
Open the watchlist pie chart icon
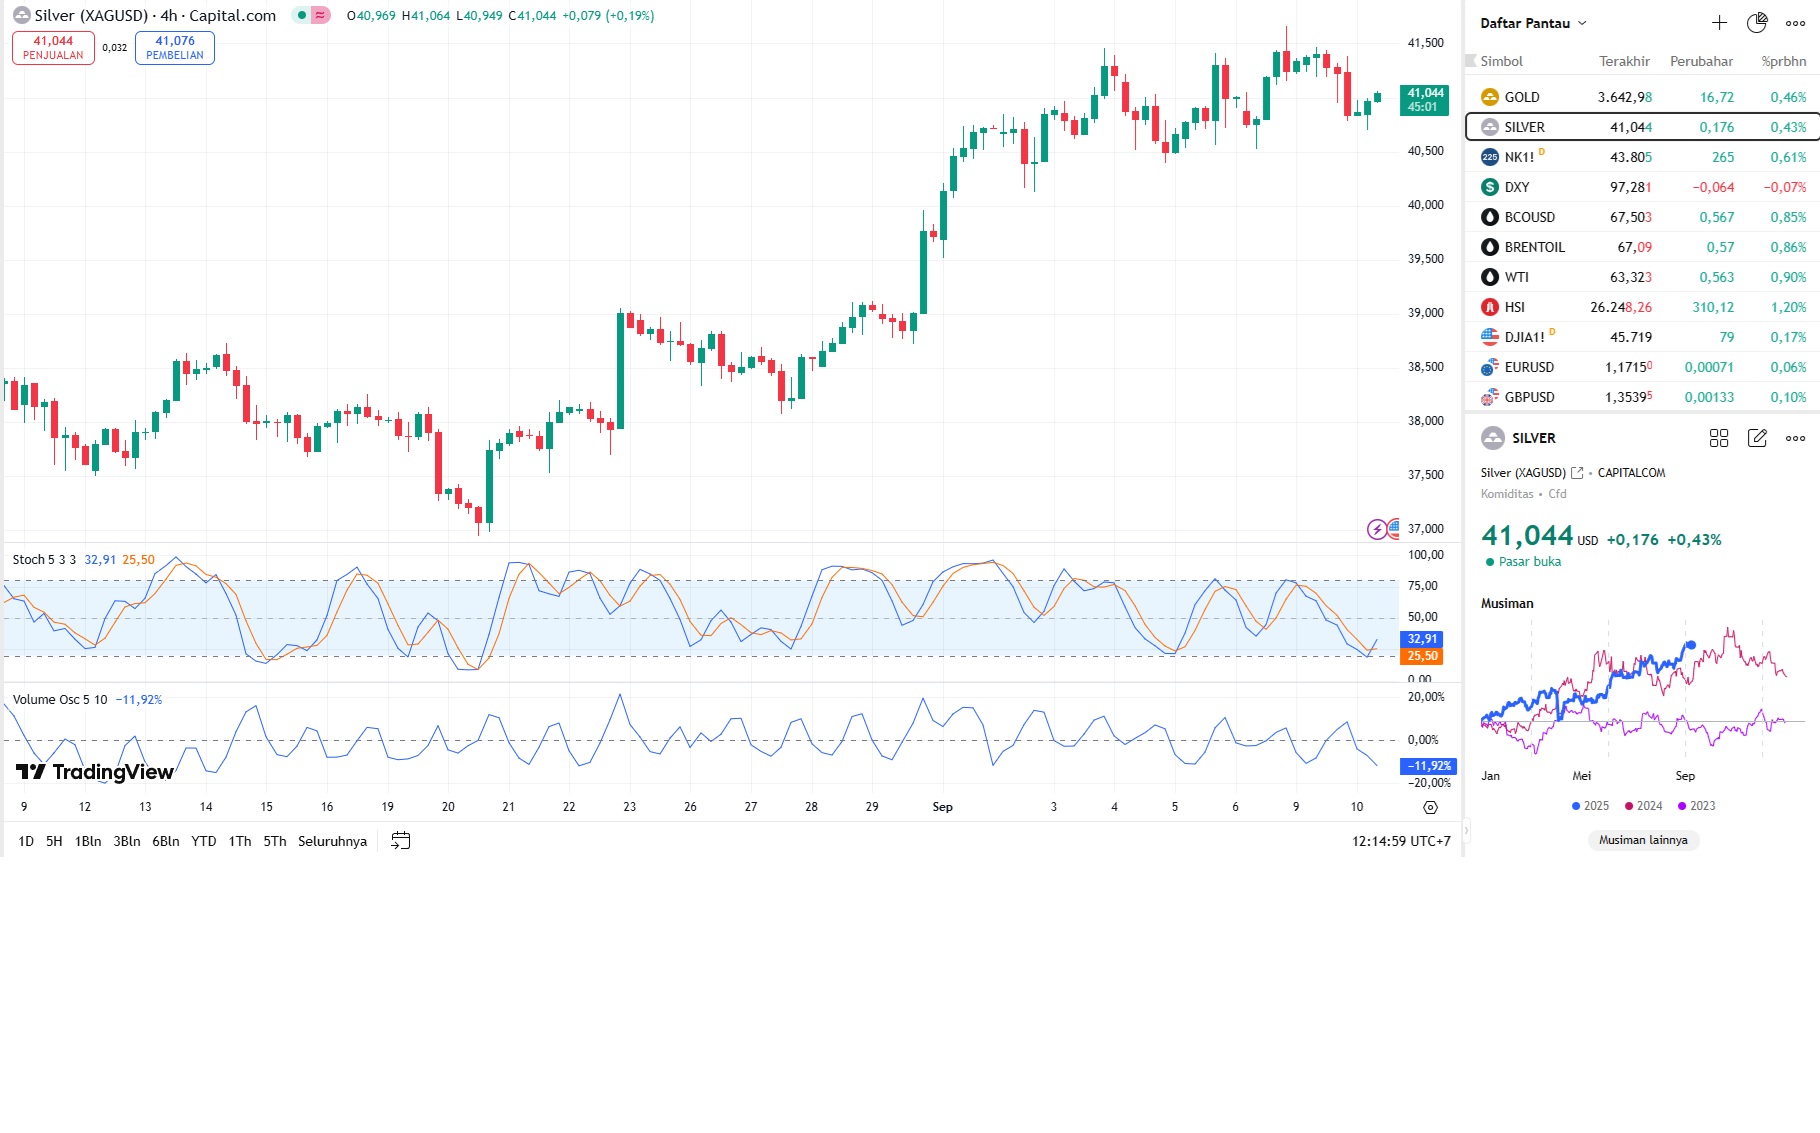(x=1757, y=23)
